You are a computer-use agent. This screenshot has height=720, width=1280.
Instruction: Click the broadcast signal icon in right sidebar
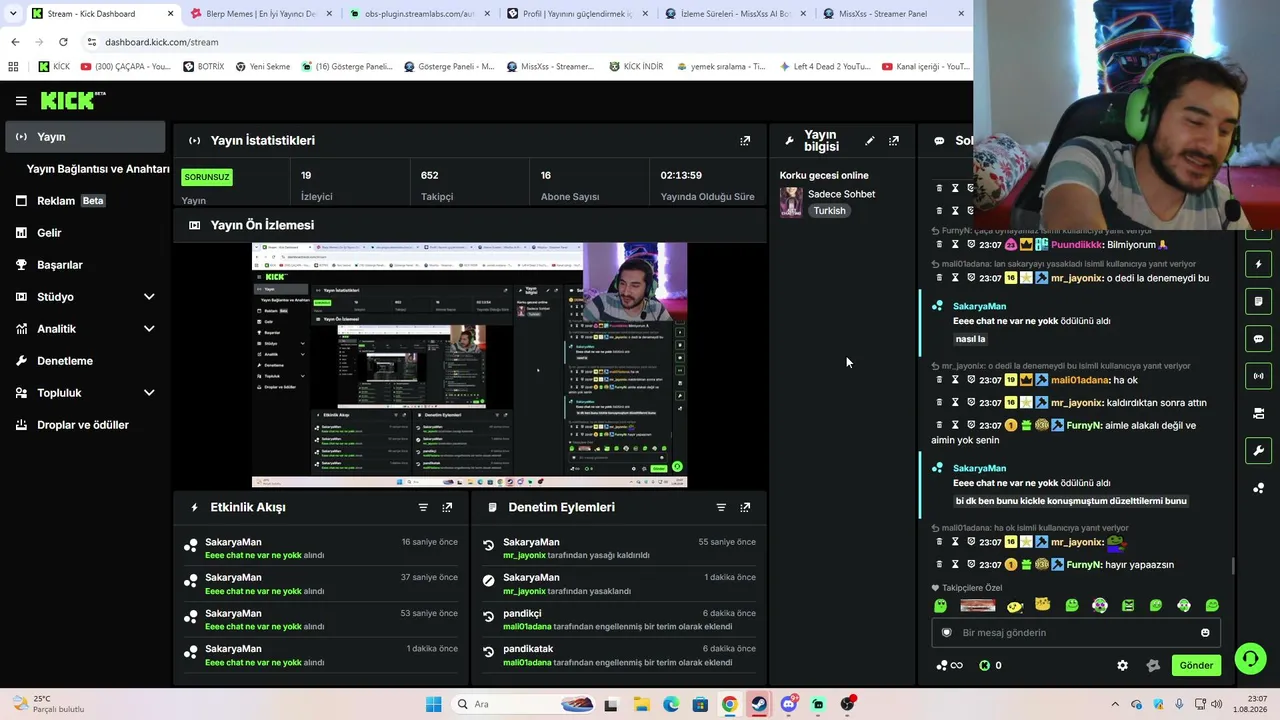pyautogui.click(x=1258, y=376)
